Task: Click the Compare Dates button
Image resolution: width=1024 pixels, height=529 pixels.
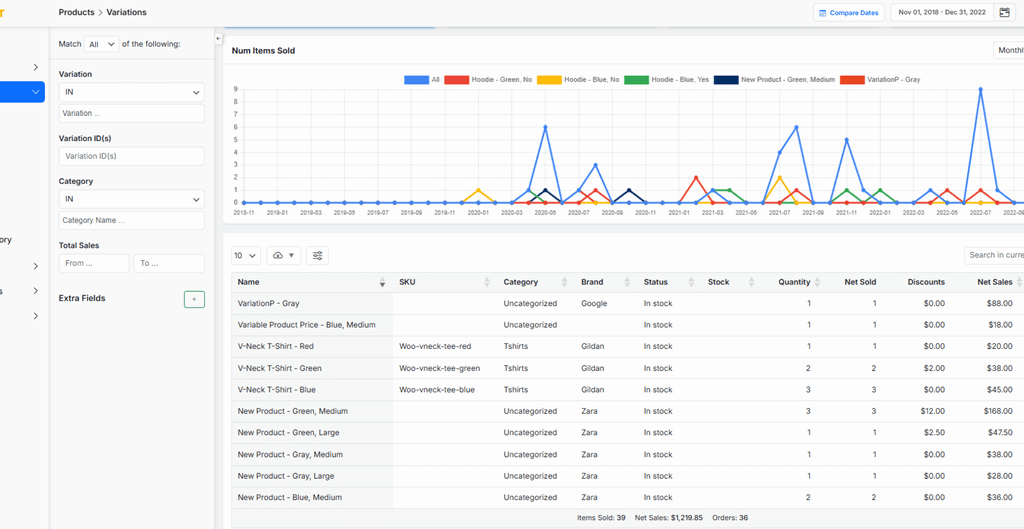Action: [848, 13]
